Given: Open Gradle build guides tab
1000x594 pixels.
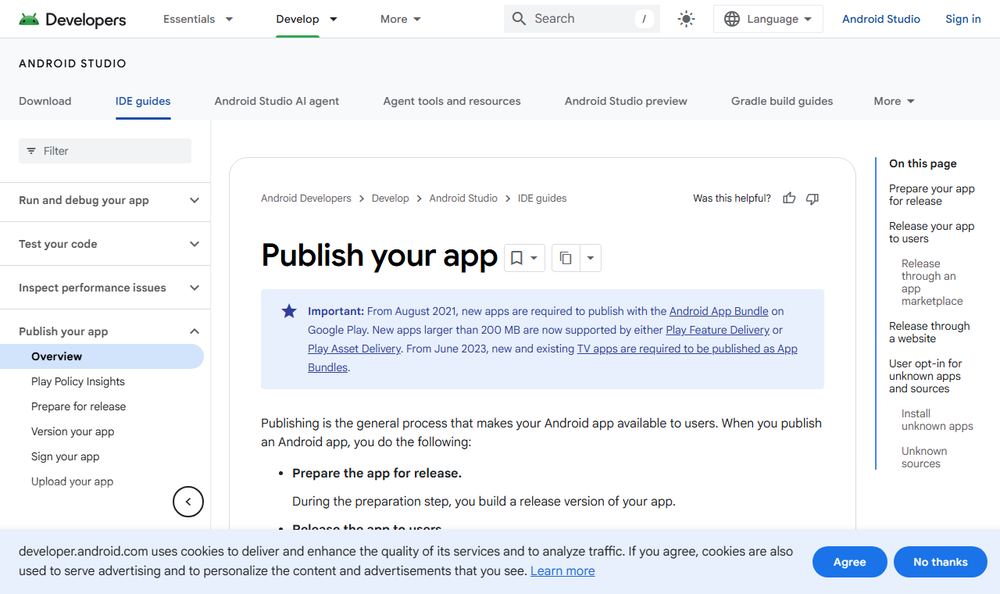Looking at the screenshot, I should (x=782, y=101).
